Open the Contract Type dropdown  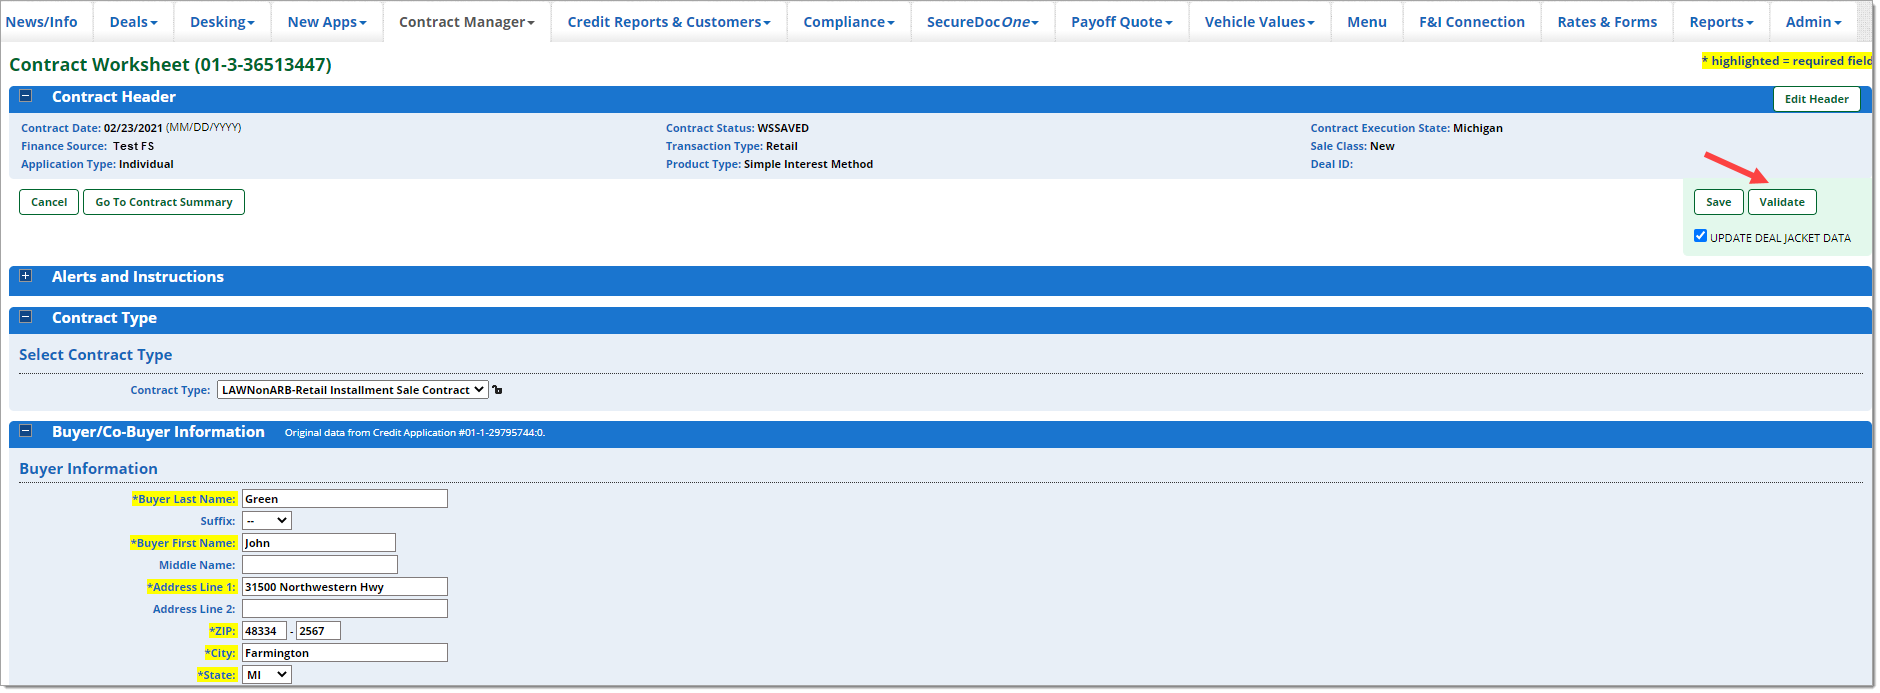click(352, 390)
